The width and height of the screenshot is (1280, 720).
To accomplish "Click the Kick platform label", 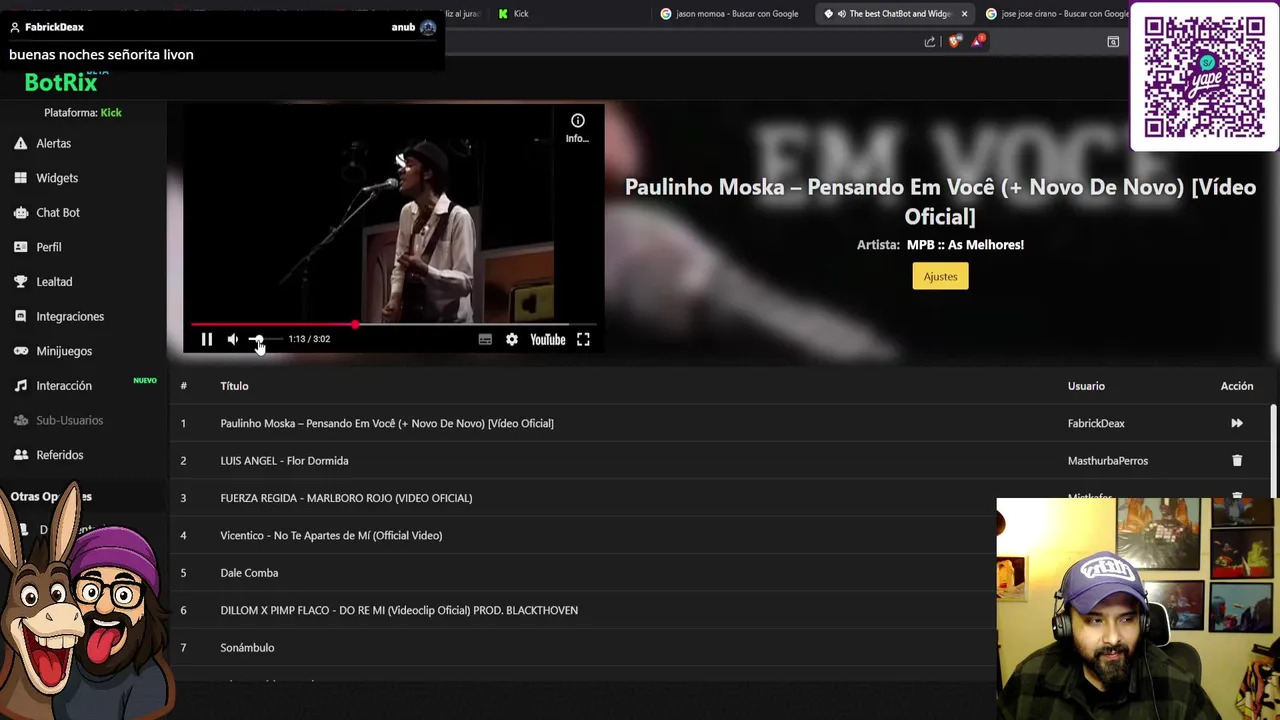I will tap(111, 113).
